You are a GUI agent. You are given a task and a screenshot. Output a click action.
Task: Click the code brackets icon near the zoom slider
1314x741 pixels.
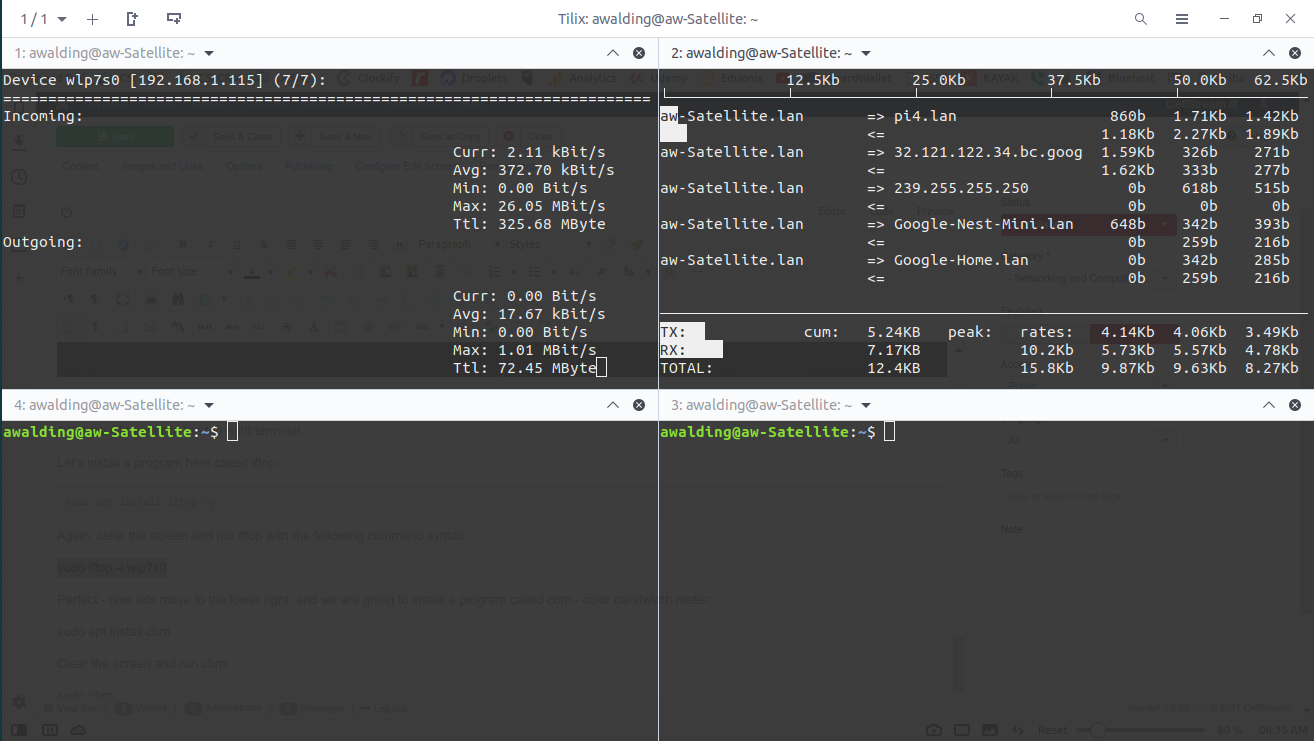[1018, 730]
